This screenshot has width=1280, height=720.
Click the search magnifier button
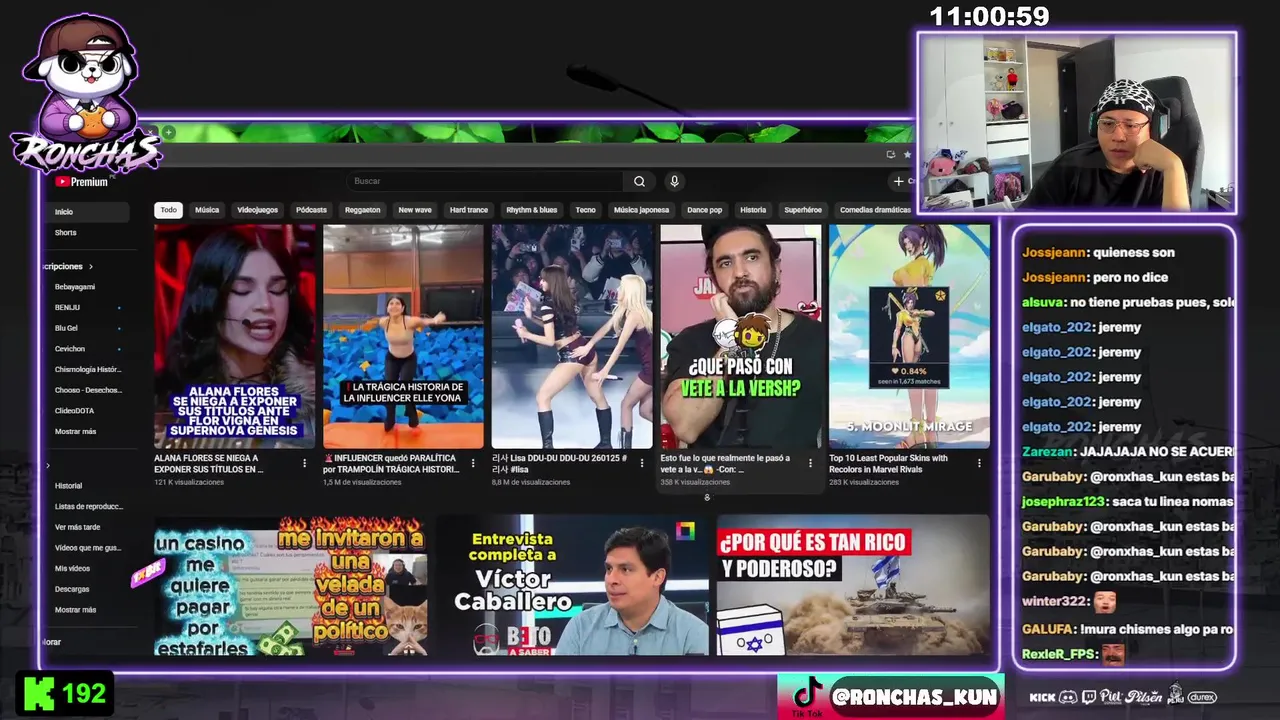(639, 181)
